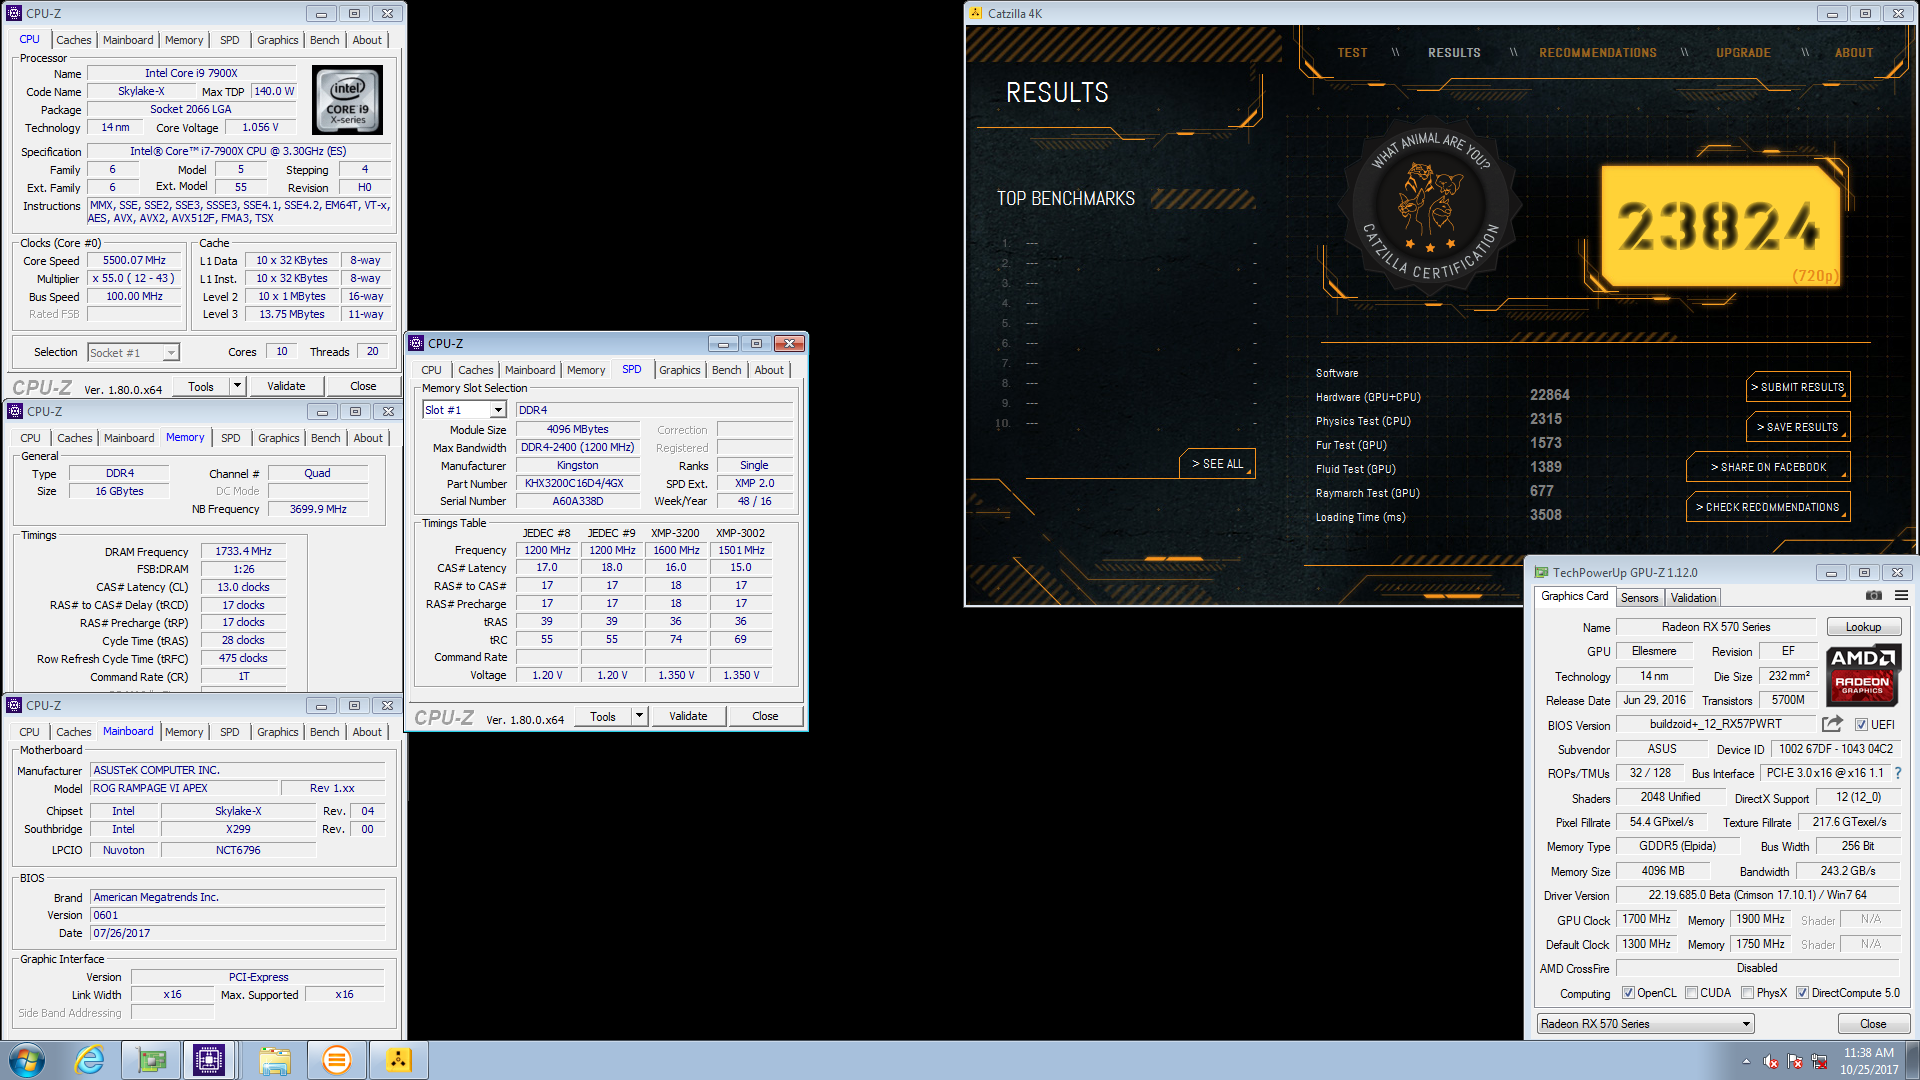Click the GPU-Z taskbar icon

tap(151, 1060)
